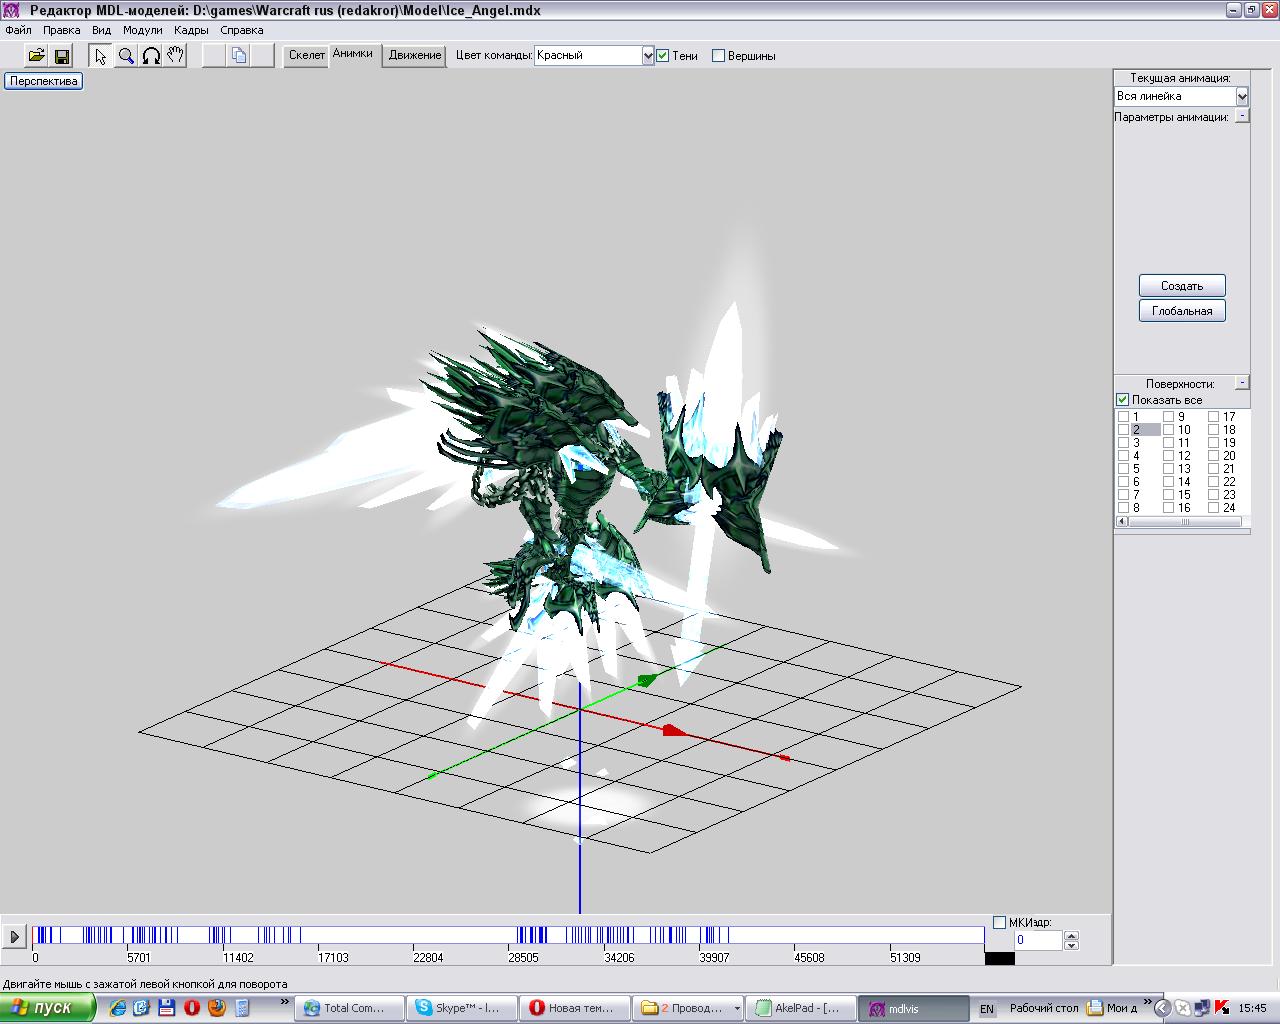The image size is (1280, 1024).
Task: Toggle Показать все checkbox
Action: click(1123, 400)
